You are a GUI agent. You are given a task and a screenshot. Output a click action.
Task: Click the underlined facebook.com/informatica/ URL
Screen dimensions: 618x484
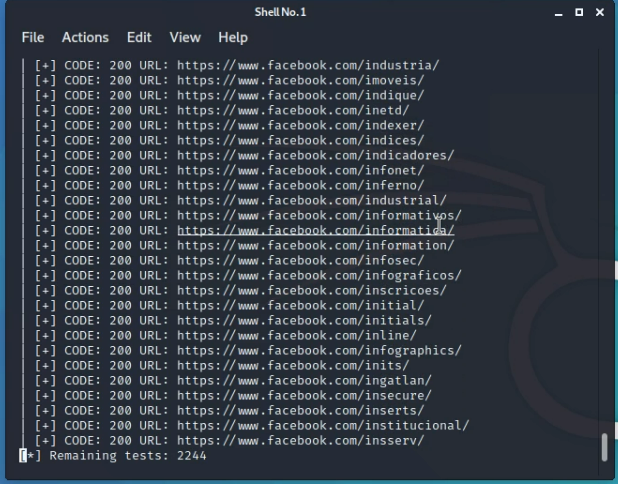[x=316, y=230]
